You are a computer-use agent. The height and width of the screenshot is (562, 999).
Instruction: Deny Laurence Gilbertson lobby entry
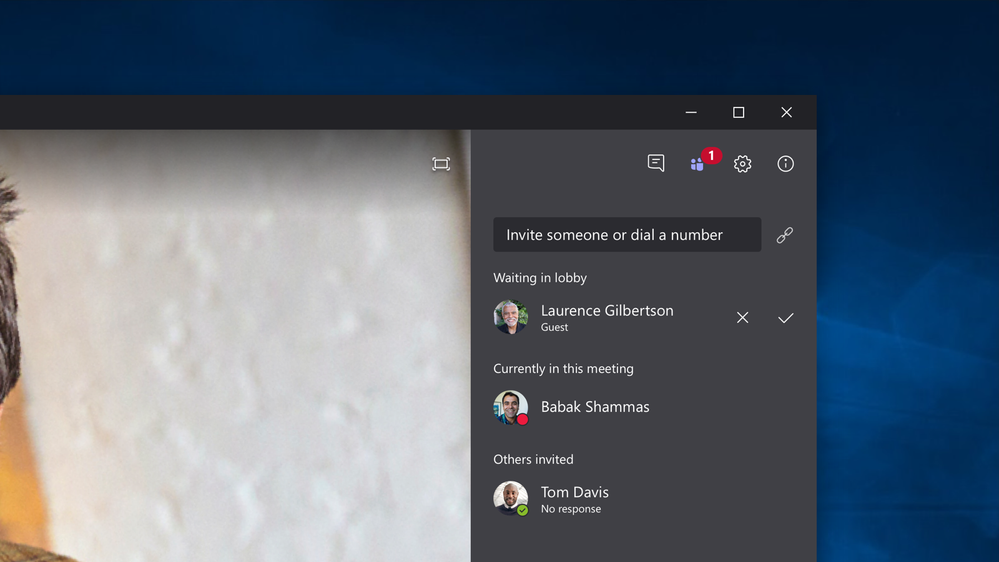742,317
